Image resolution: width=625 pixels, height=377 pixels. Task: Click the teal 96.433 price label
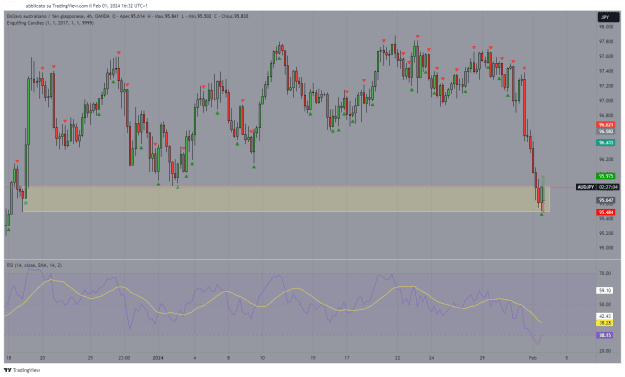coord(606,143)
